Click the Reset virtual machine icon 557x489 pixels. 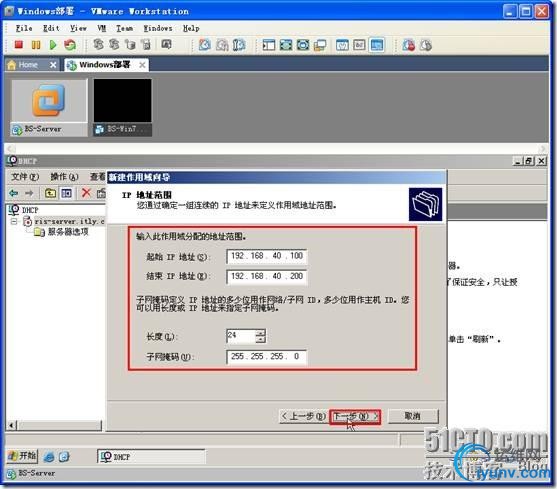(x=70, y=45)
